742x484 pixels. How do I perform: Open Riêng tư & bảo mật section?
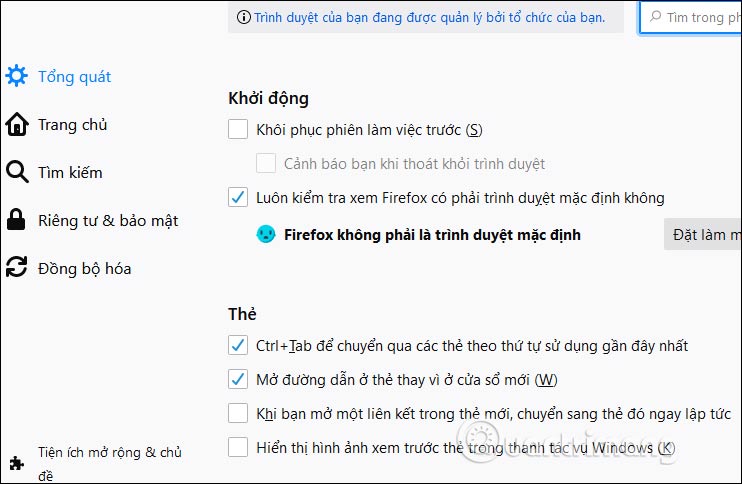tap(108, 220)
